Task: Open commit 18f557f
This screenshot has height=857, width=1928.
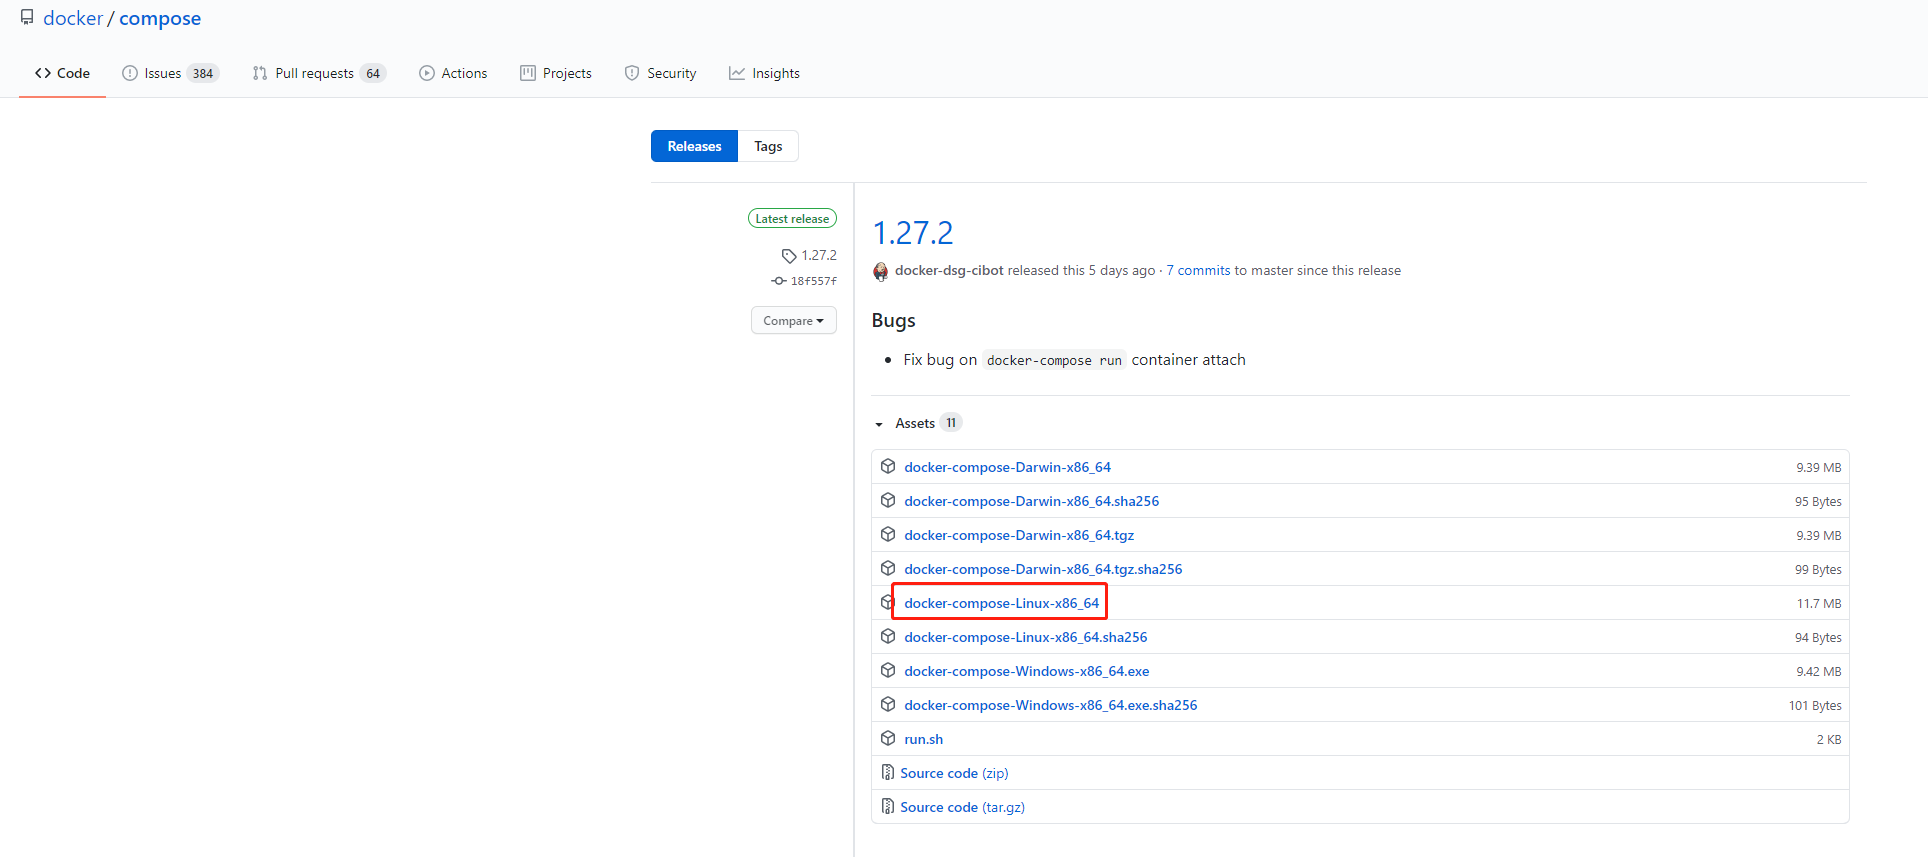Action: 814,281
